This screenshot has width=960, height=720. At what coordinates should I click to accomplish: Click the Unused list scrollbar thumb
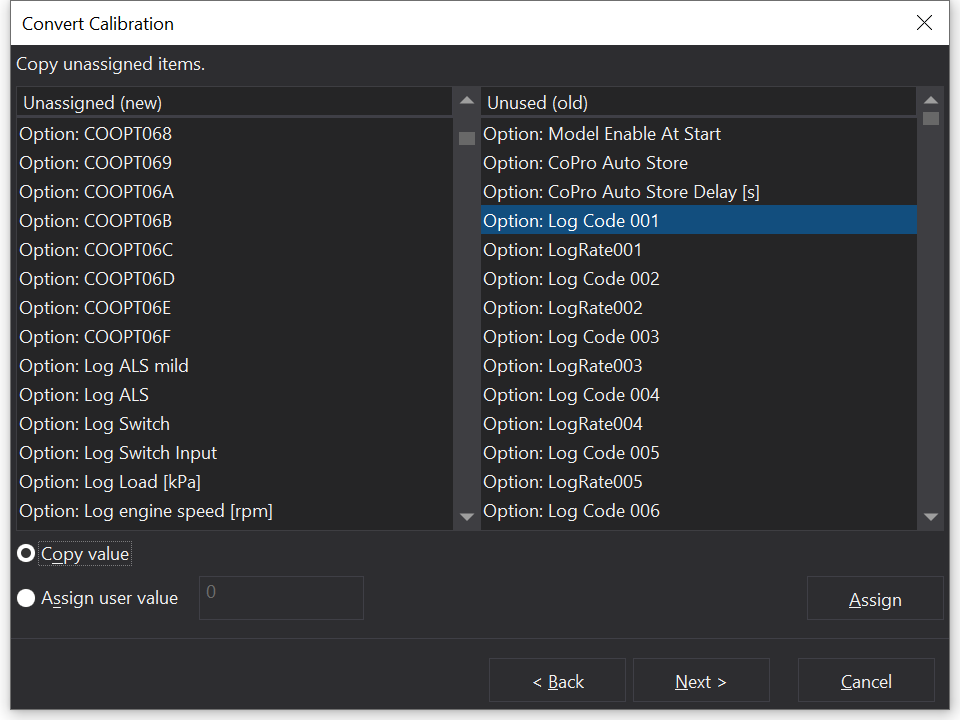coord(931,118)
